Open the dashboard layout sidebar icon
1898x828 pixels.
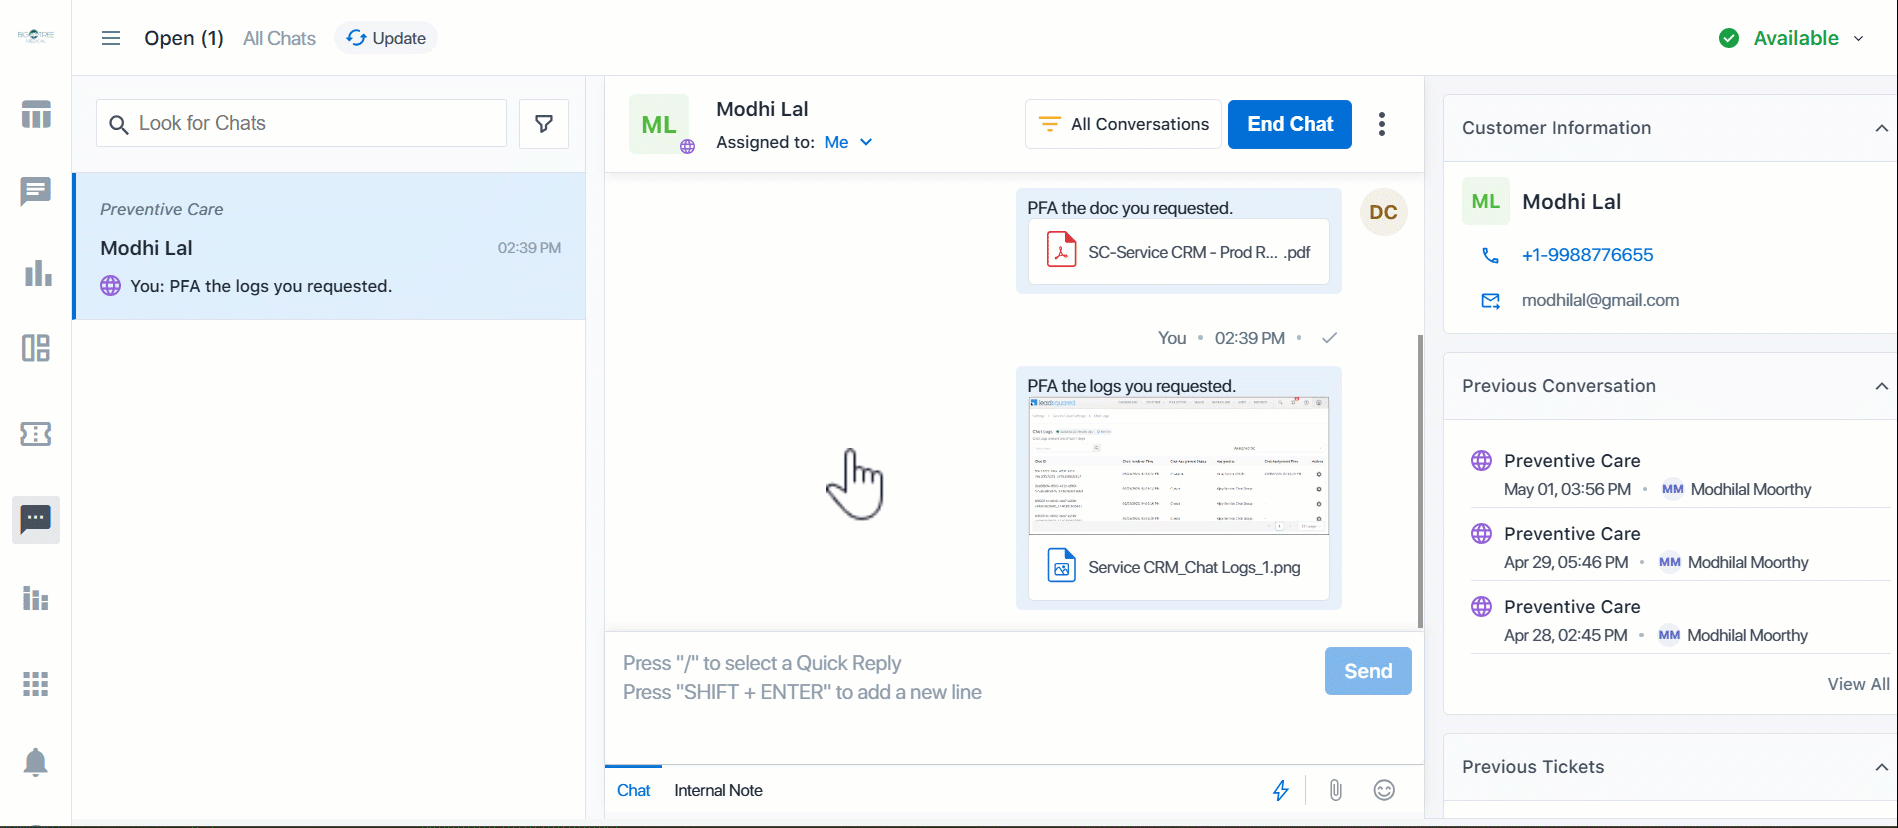(36, 348)
